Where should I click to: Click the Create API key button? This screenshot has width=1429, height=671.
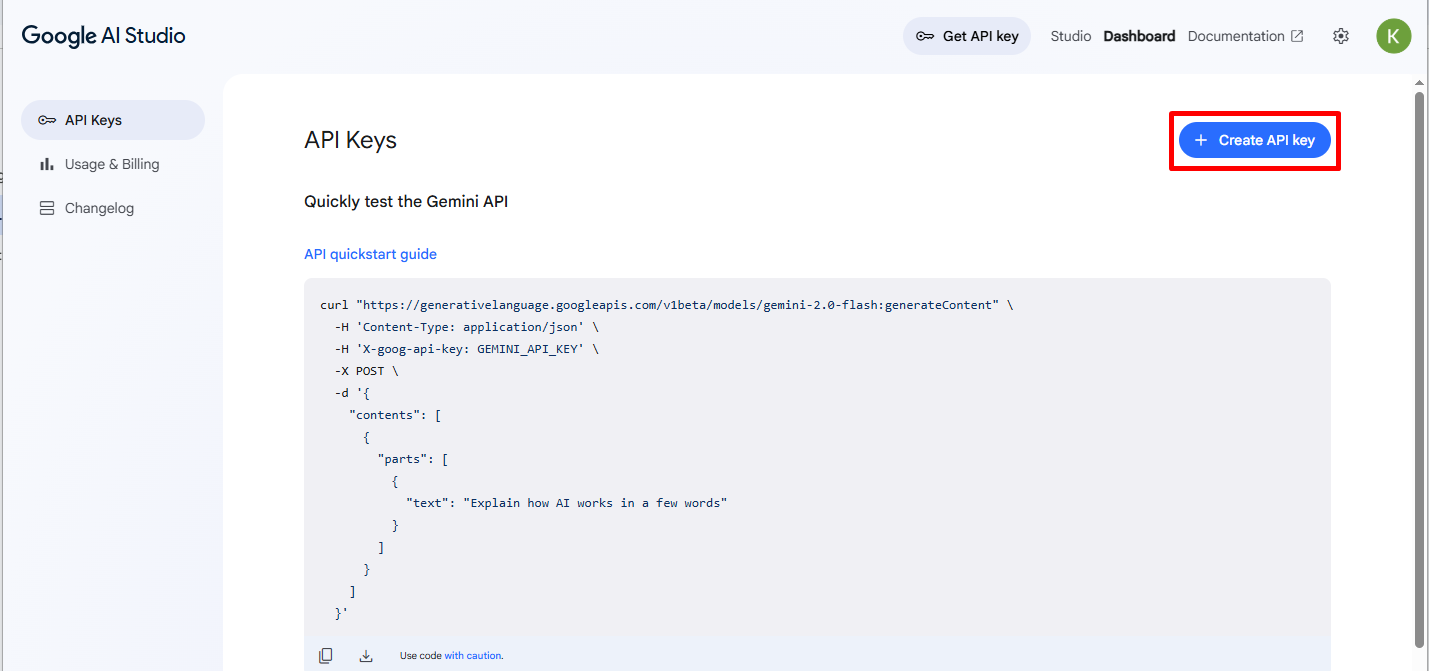pos(1255,140)
